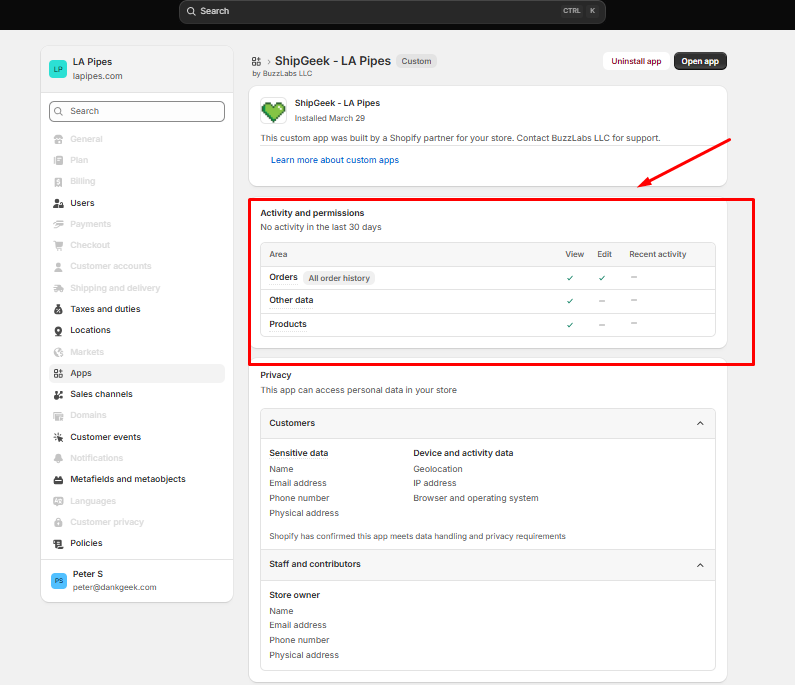Click the All order history badge
Screen dimensions: 795x685
(x=339, y=278)
